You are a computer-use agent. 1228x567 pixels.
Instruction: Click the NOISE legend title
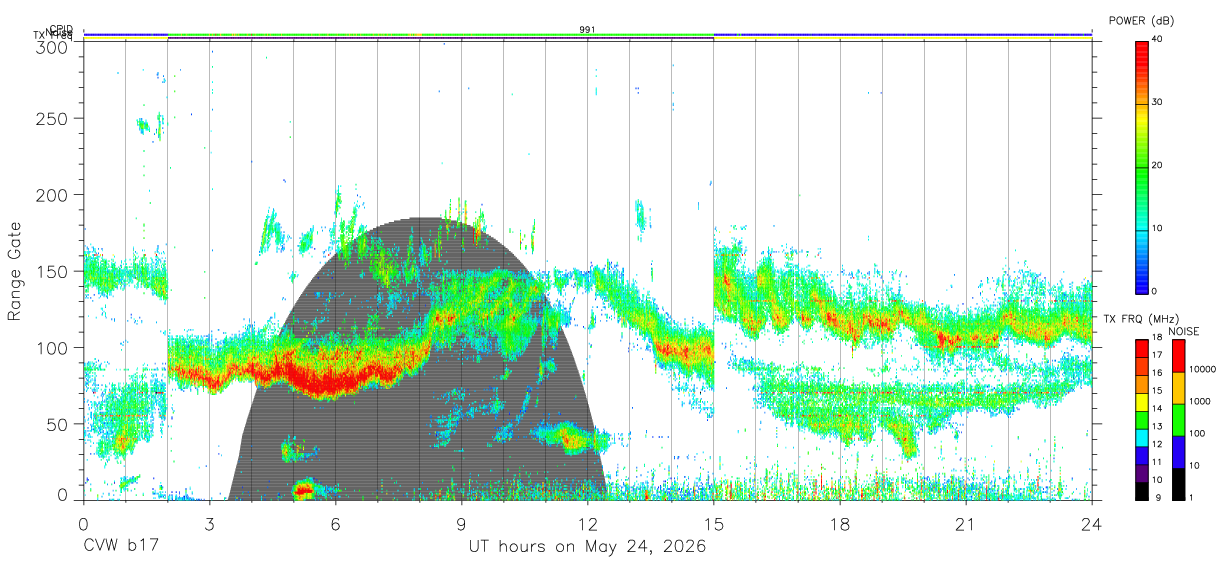[x=1184, y=331]
